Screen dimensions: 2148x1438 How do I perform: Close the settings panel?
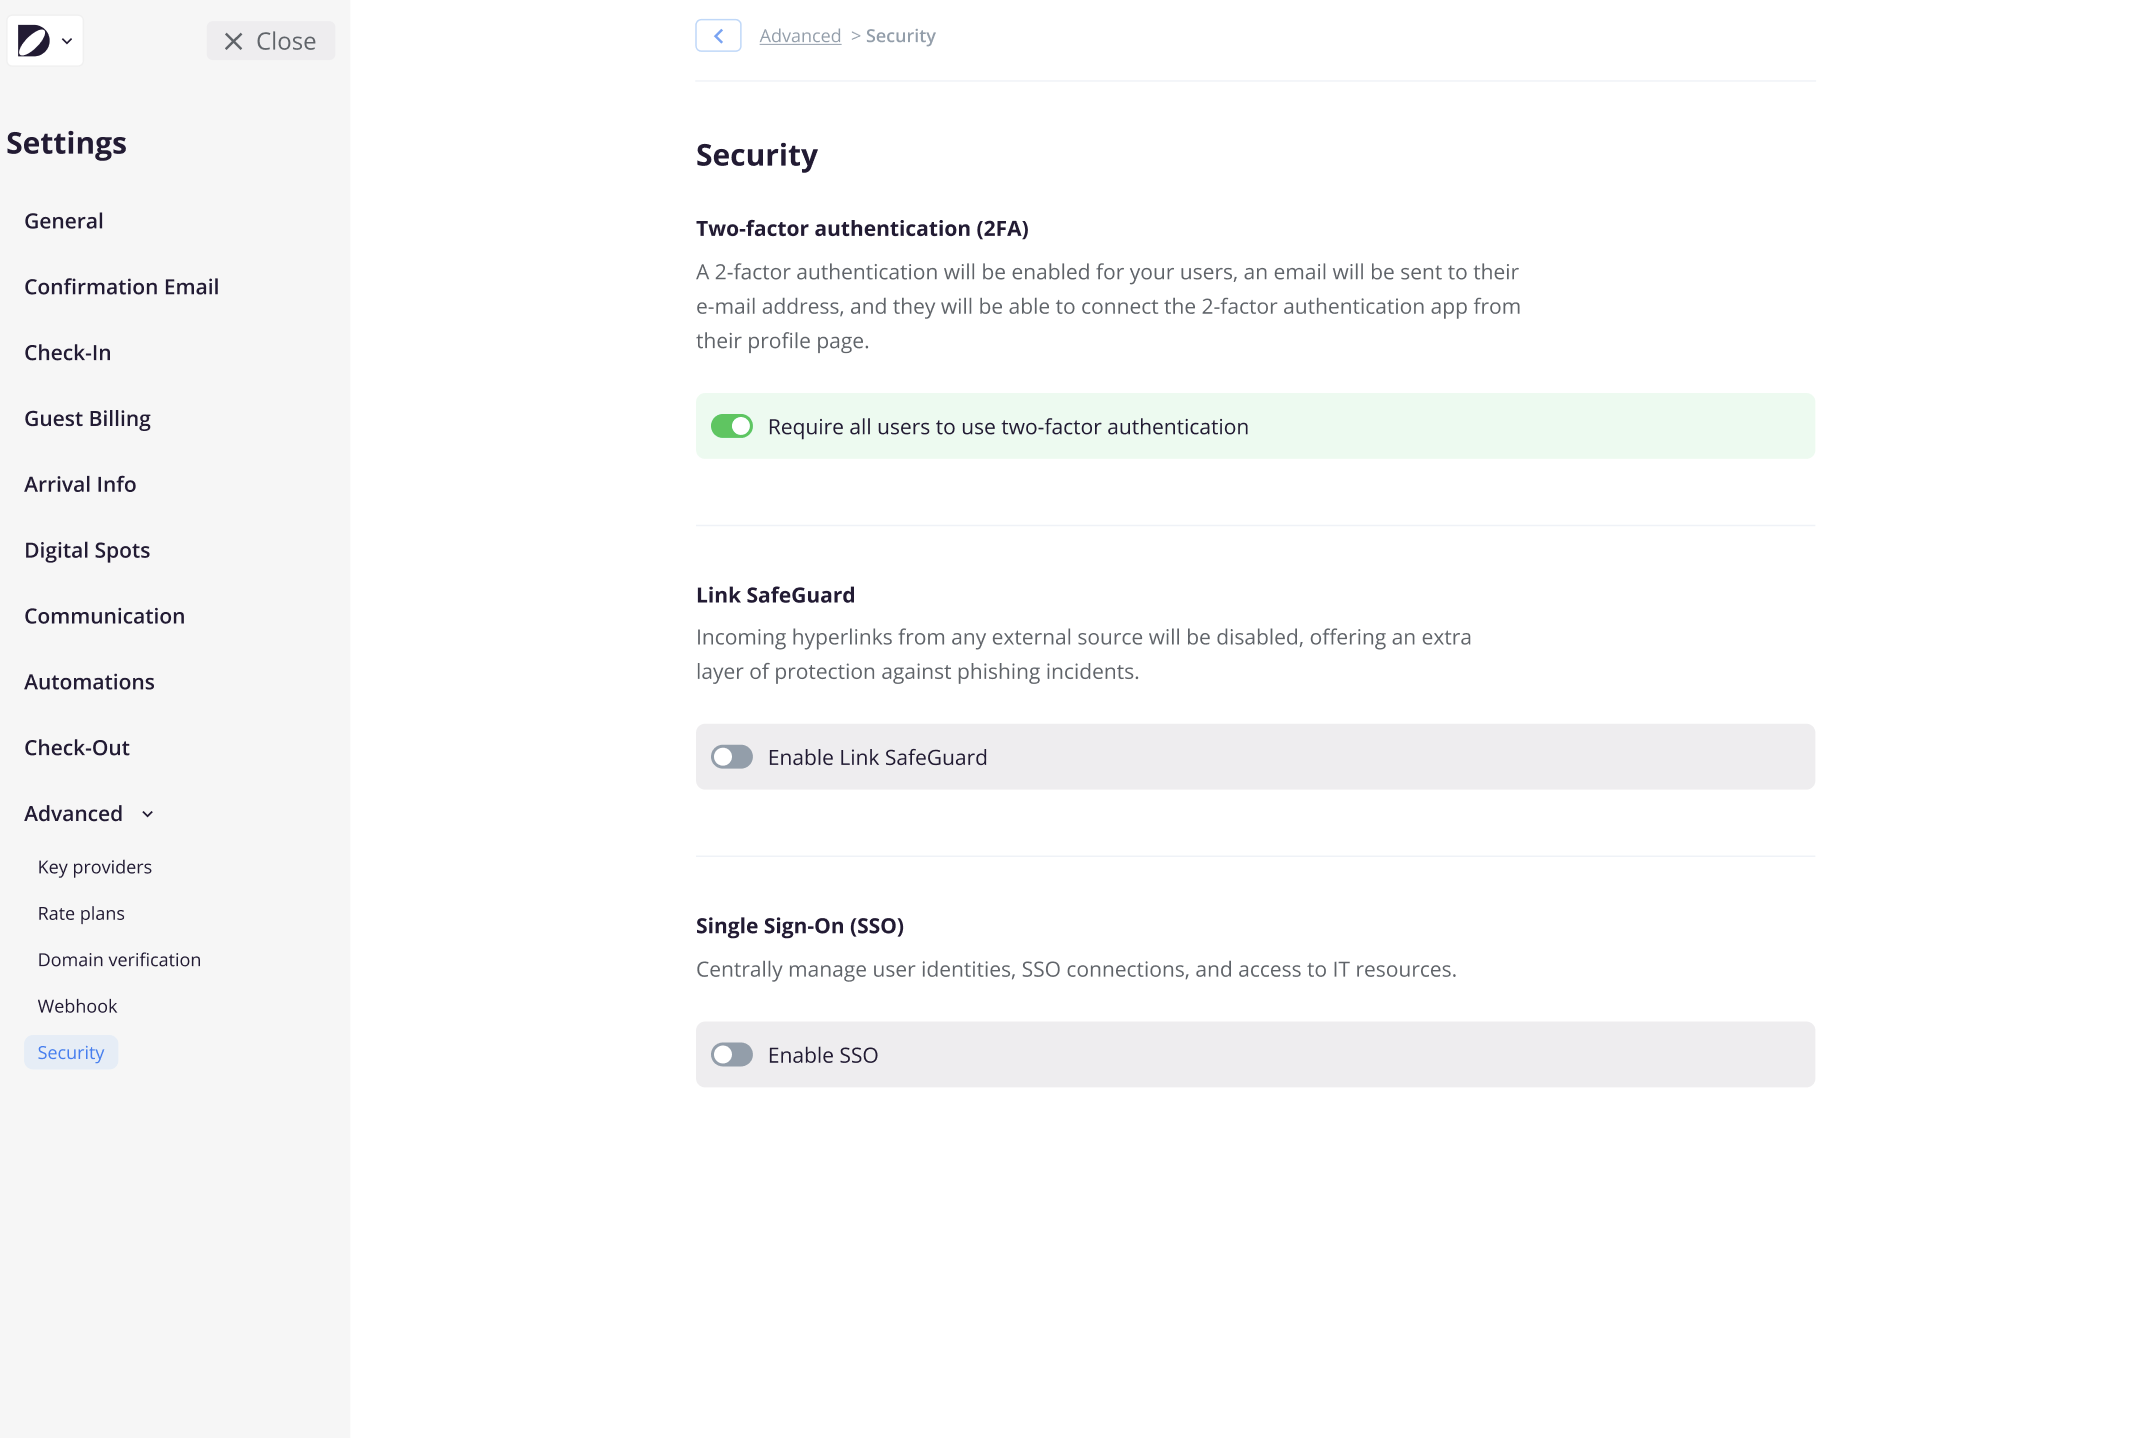tap(270, 41)
